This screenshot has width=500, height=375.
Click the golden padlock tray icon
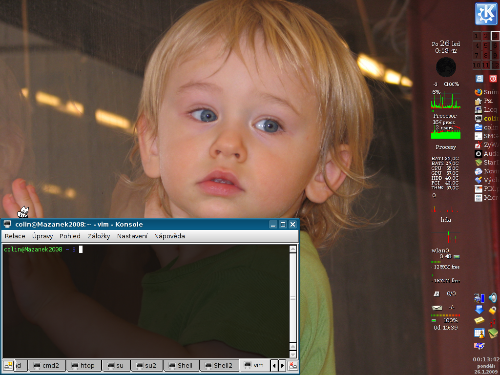click(x=493, y=311)
